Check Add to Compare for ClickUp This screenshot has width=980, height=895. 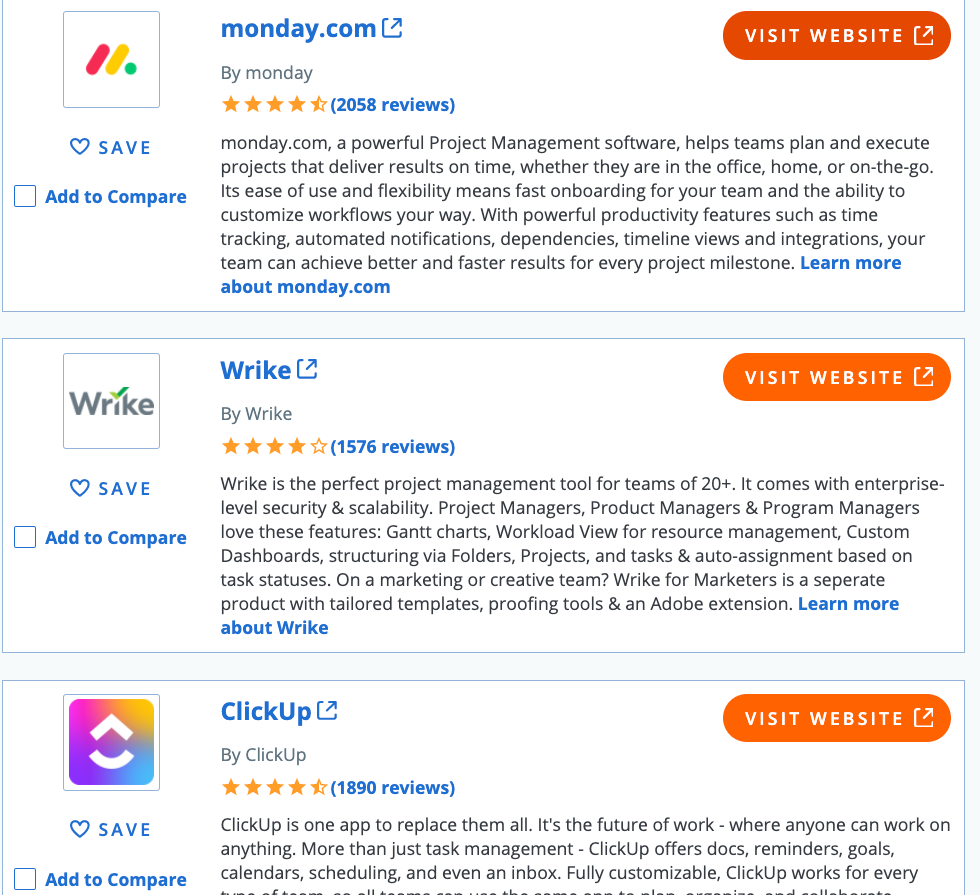pyautogui.click(x=25, y=879)
